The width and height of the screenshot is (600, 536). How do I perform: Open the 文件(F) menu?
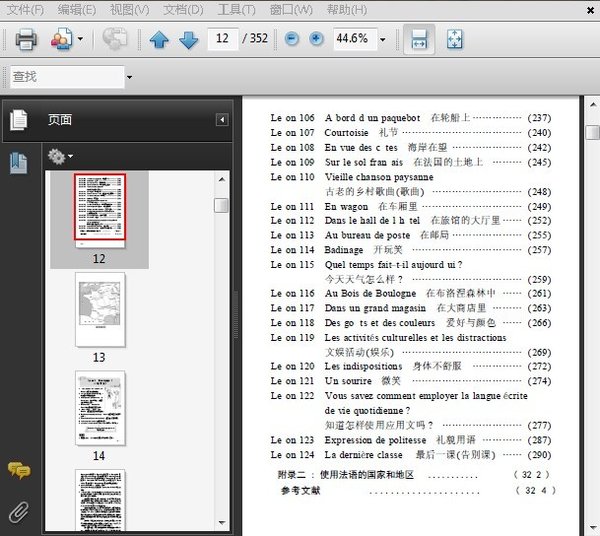25,10
